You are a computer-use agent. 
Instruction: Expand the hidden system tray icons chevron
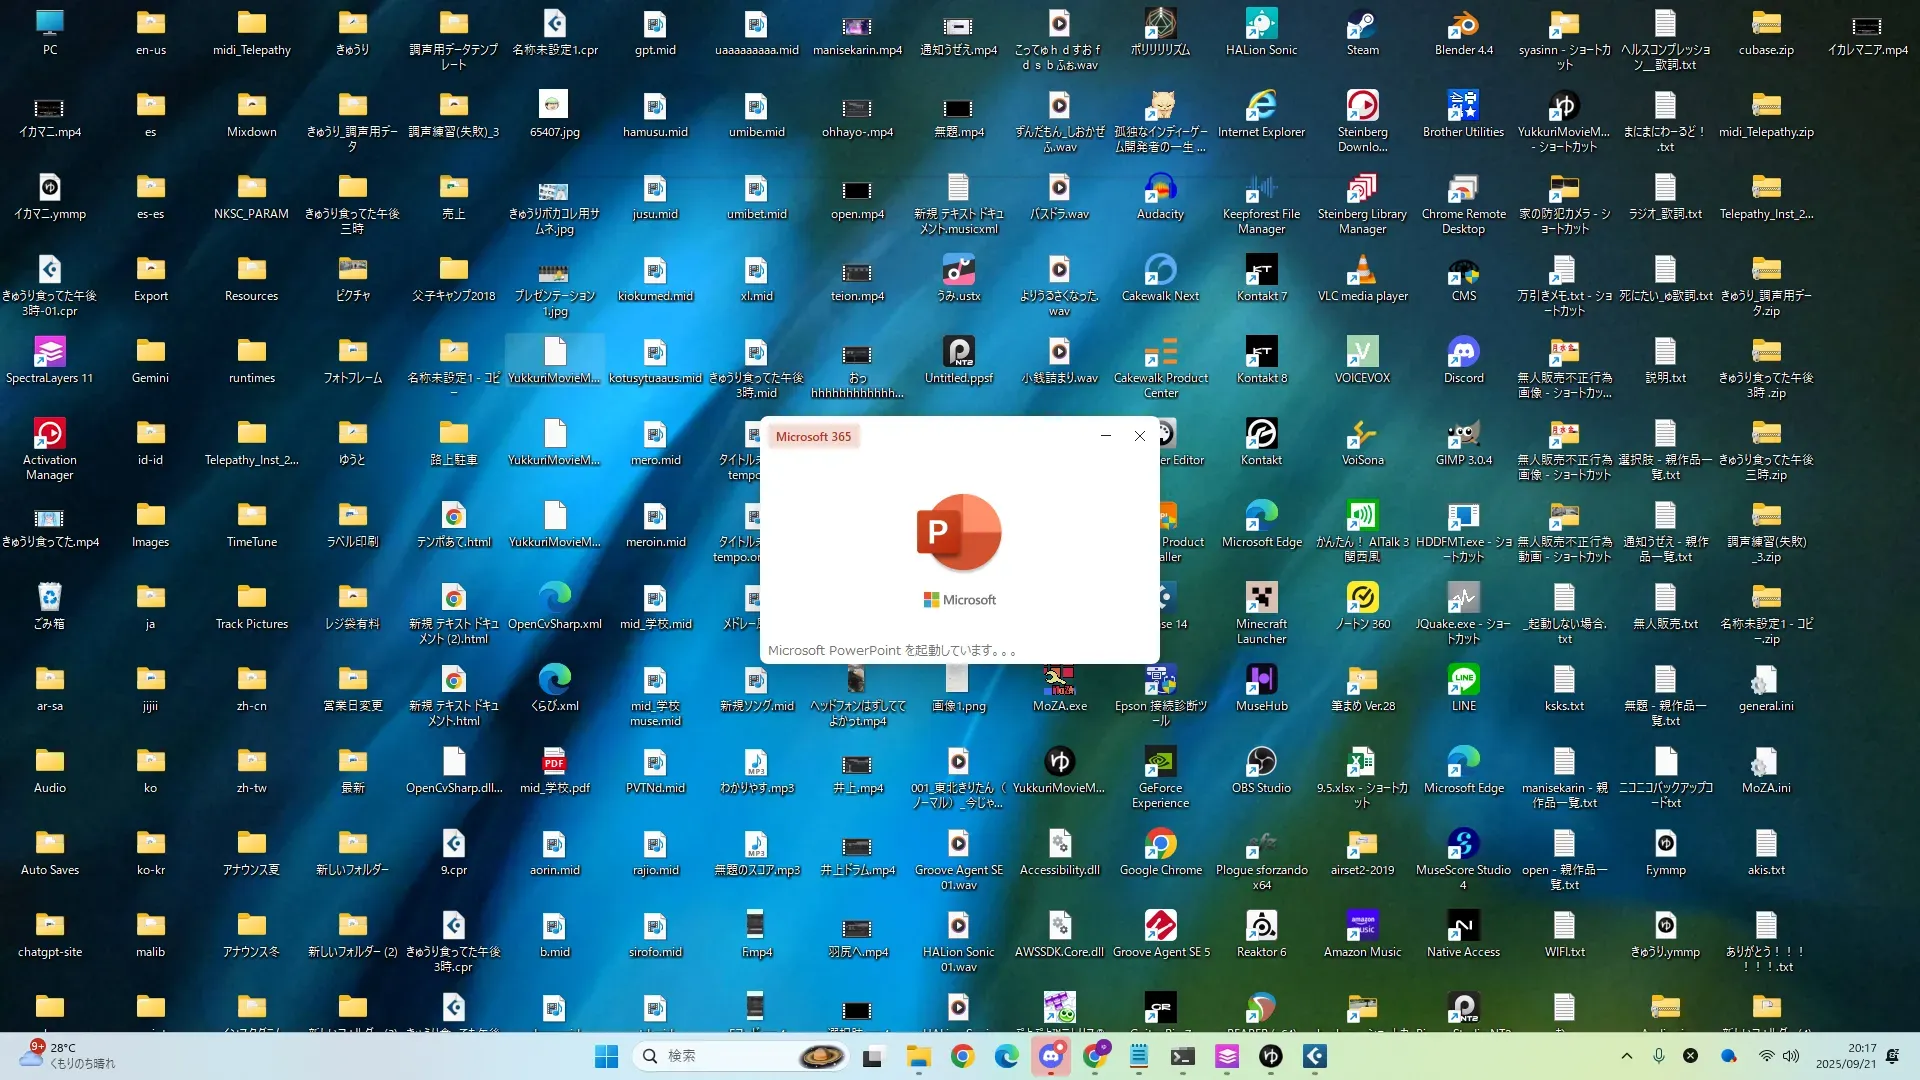[x=1626, y=1056]
